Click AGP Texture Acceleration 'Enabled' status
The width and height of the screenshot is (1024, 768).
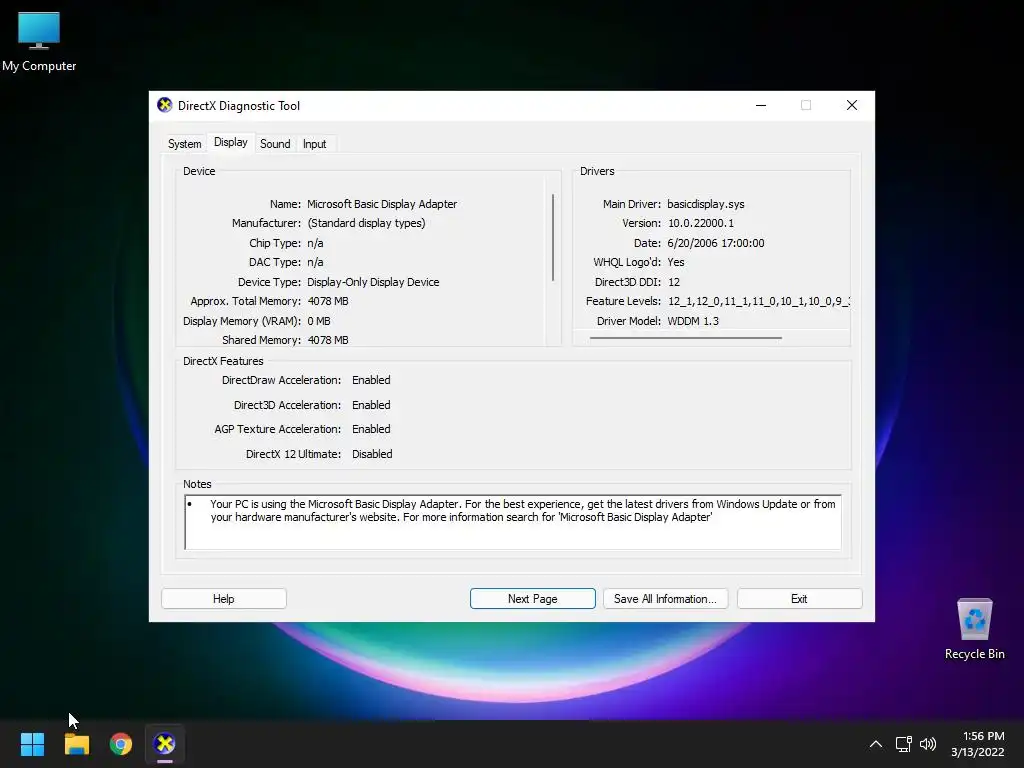click(371, 429)
